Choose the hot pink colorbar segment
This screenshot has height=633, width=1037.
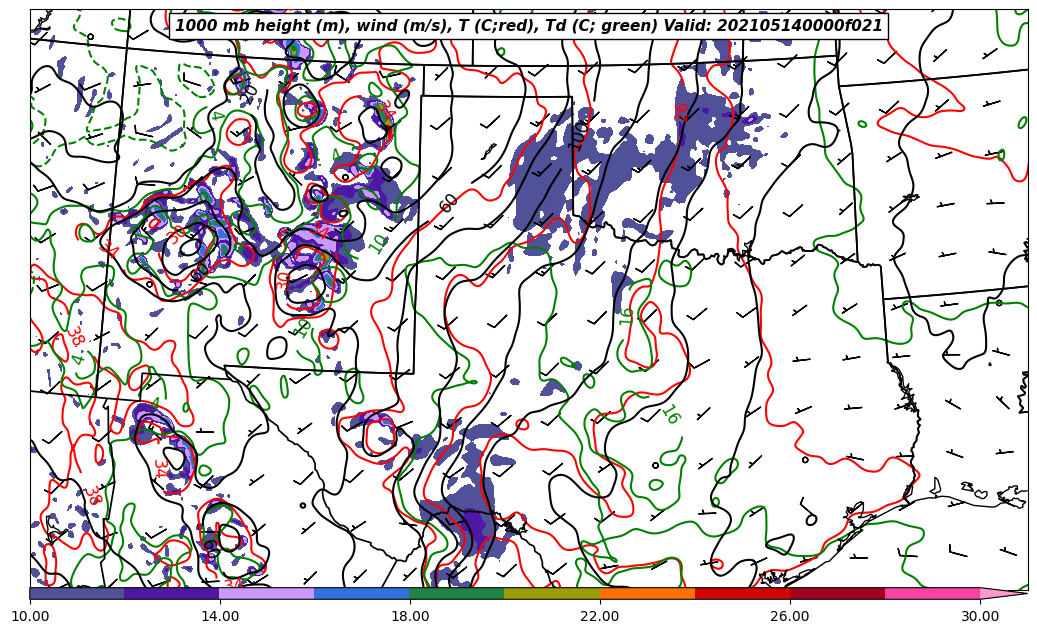(x=932, y=593)
